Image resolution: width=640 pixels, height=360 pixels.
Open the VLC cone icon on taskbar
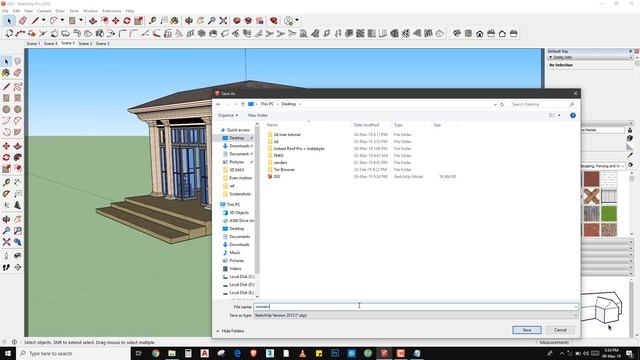click(302, 353)
